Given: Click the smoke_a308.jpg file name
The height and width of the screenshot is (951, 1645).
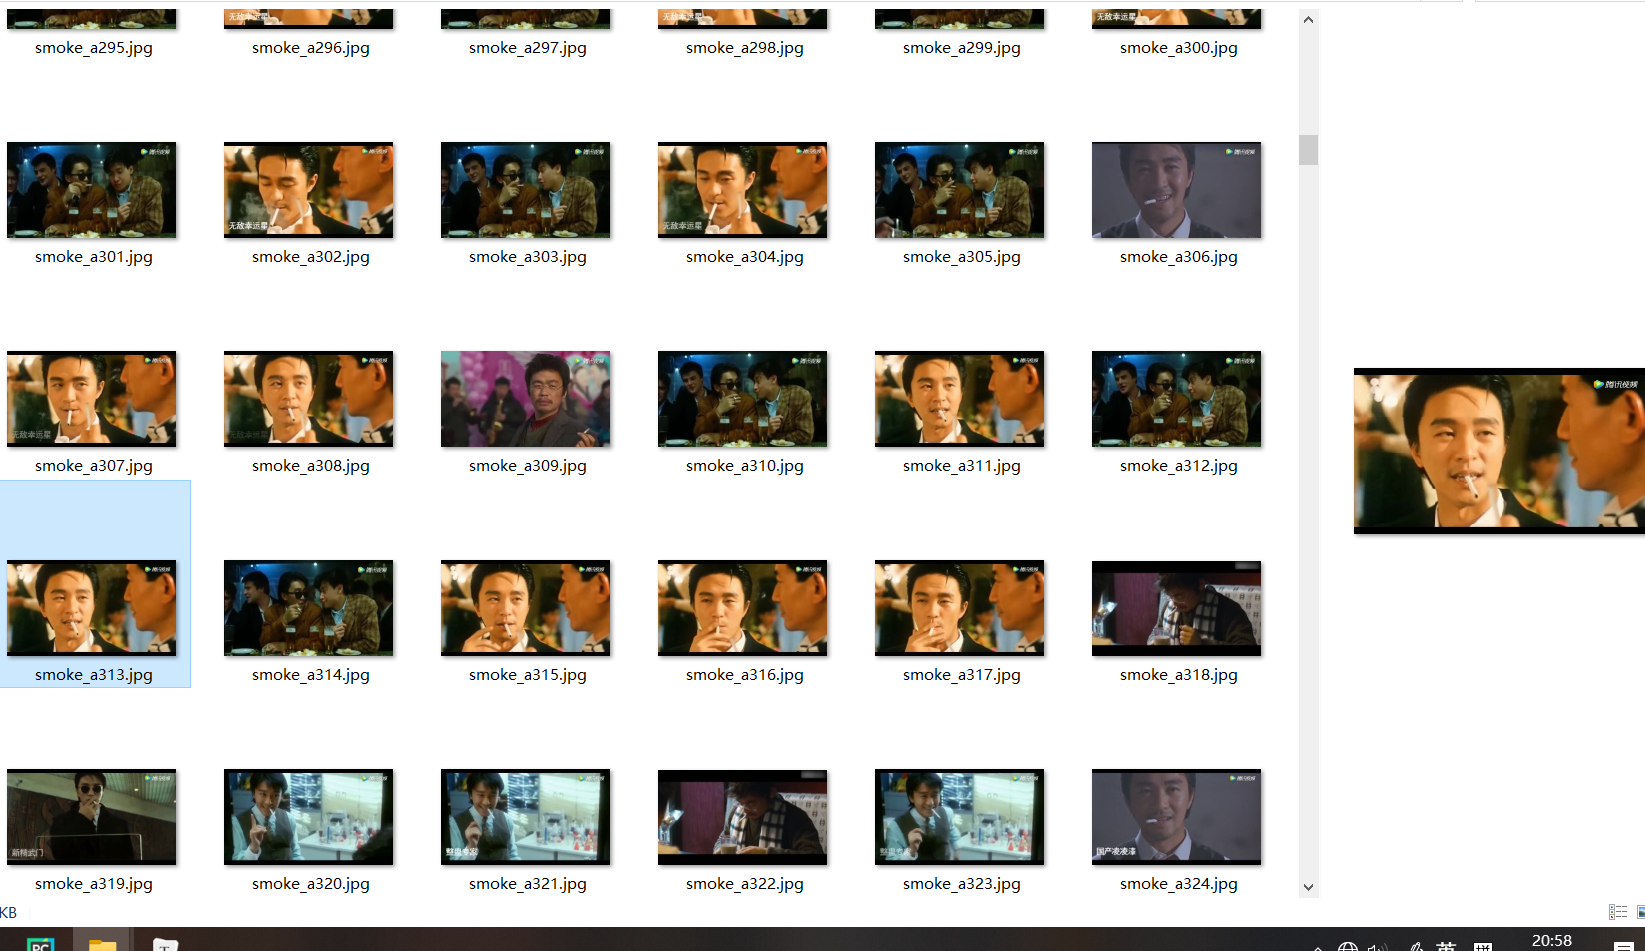Looking at the screenshot, I should pos(311,466).
